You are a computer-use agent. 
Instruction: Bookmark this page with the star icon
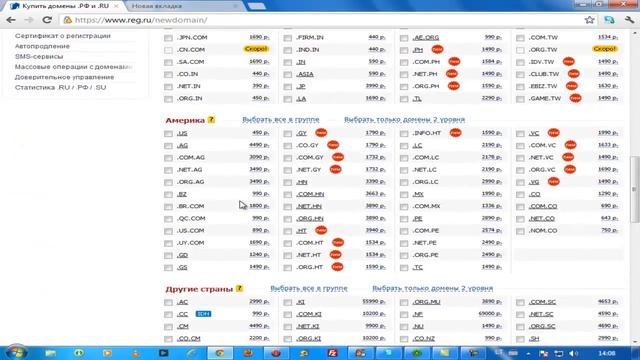click(589, 20)
